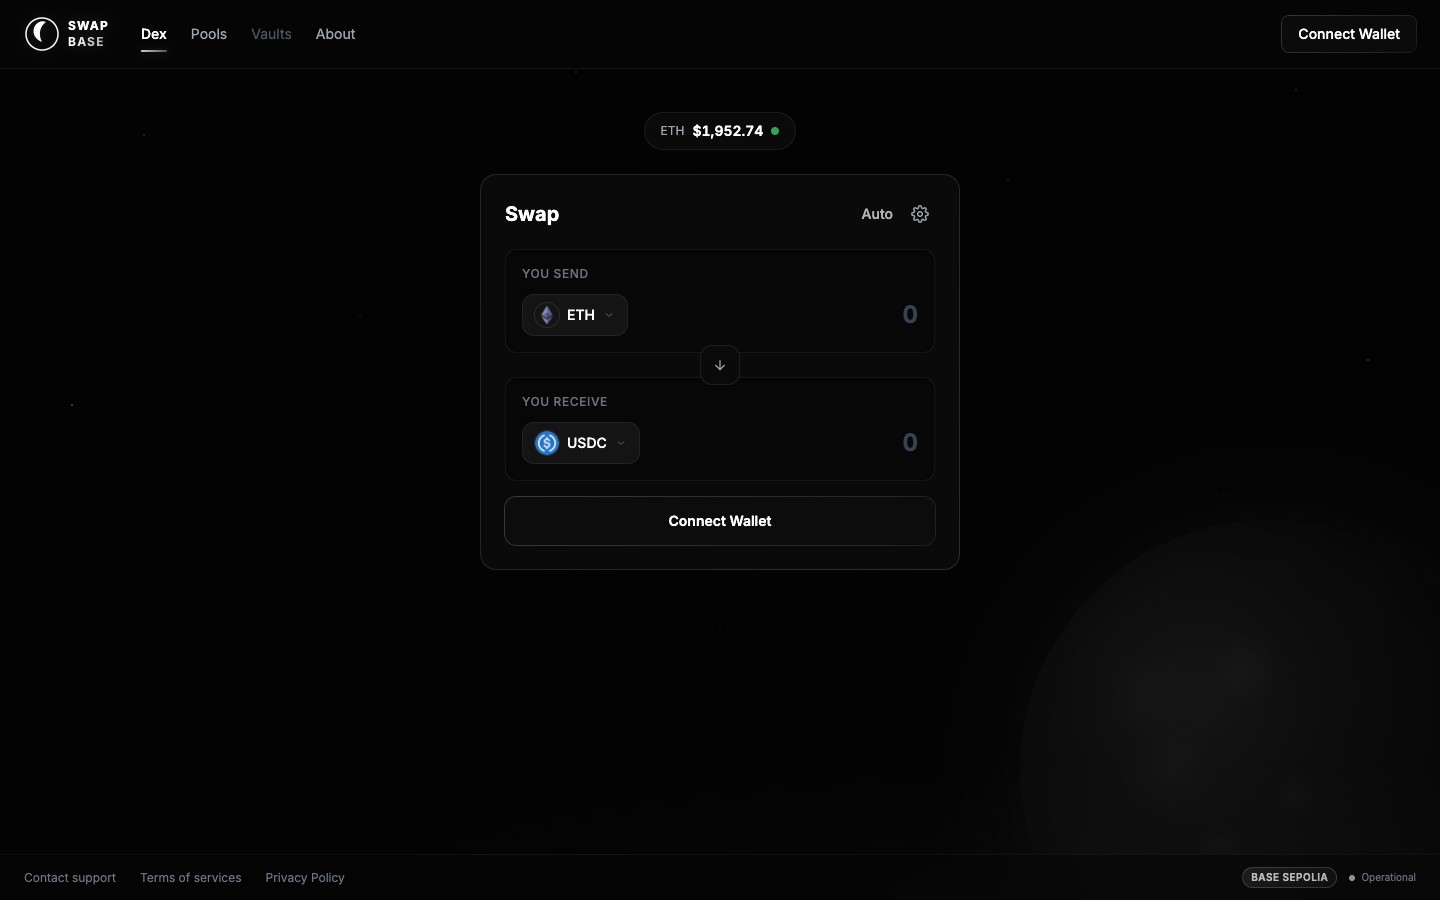Click the Ethereum diamond token icon

pyautogui.click(x=546, y=315)
